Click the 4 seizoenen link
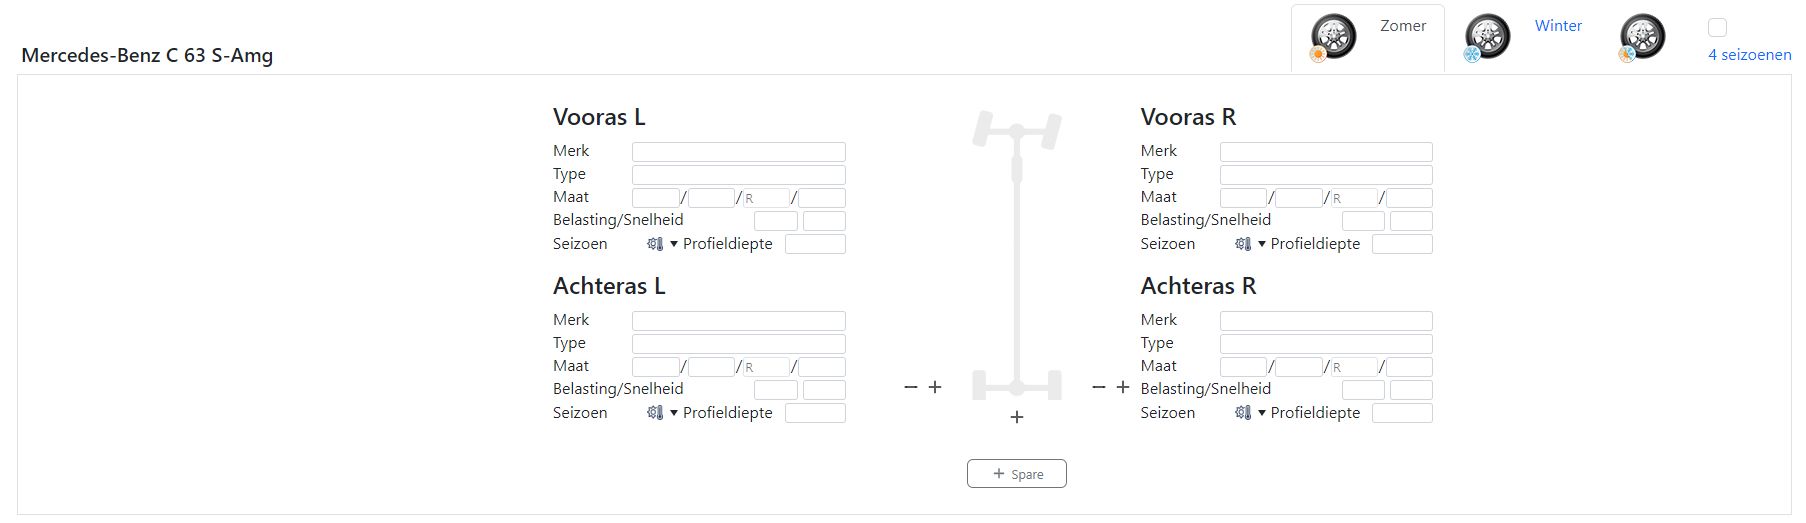This screenshot has width=1806, height=523. (x=1749, y=55)
